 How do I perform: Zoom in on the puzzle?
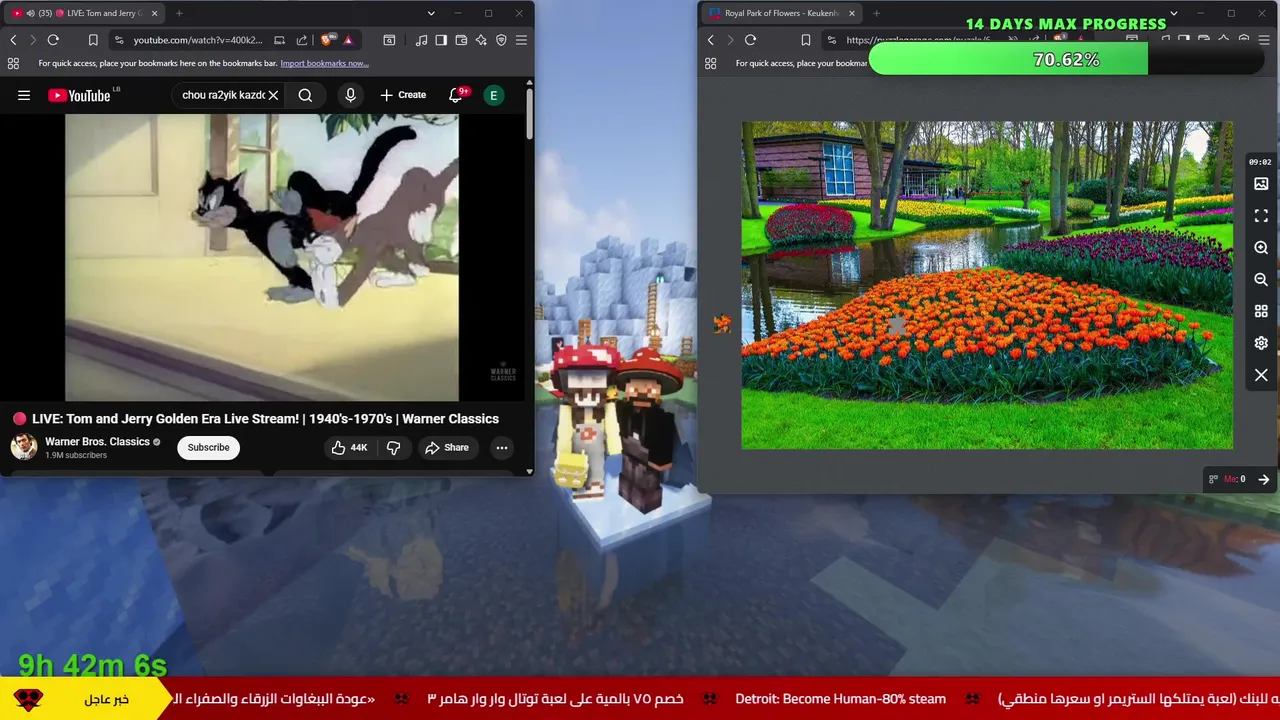click(x=1261, y=248)
